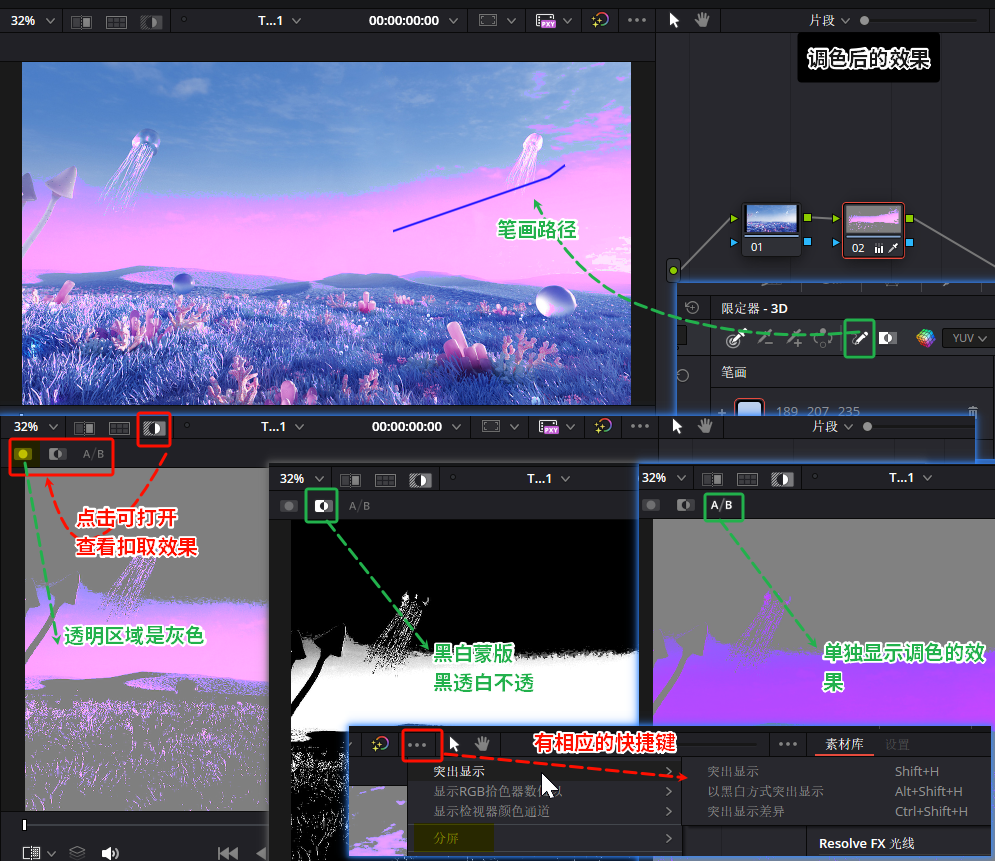Click the rainbow color cube icon

coord(926,338)
